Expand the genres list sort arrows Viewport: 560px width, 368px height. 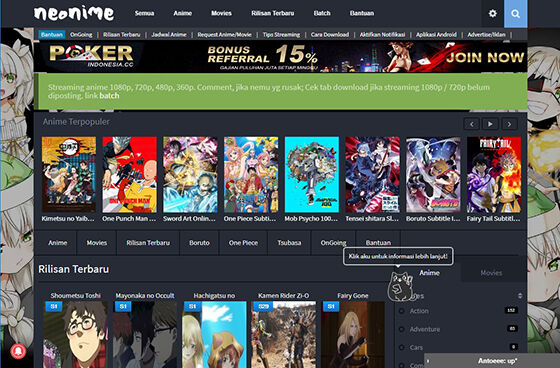pyautogui.click(x=520, y=296)
